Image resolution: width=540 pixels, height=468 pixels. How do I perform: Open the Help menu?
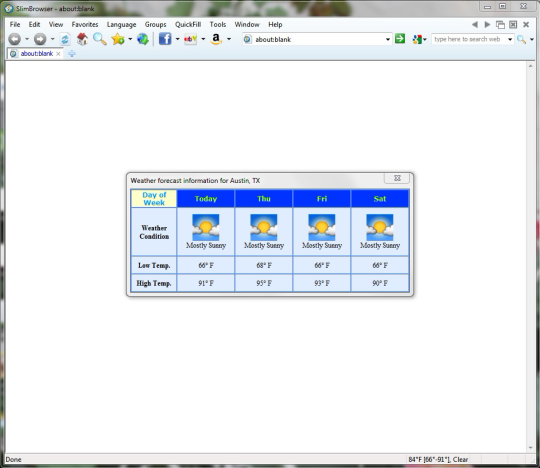pos(275,24)
